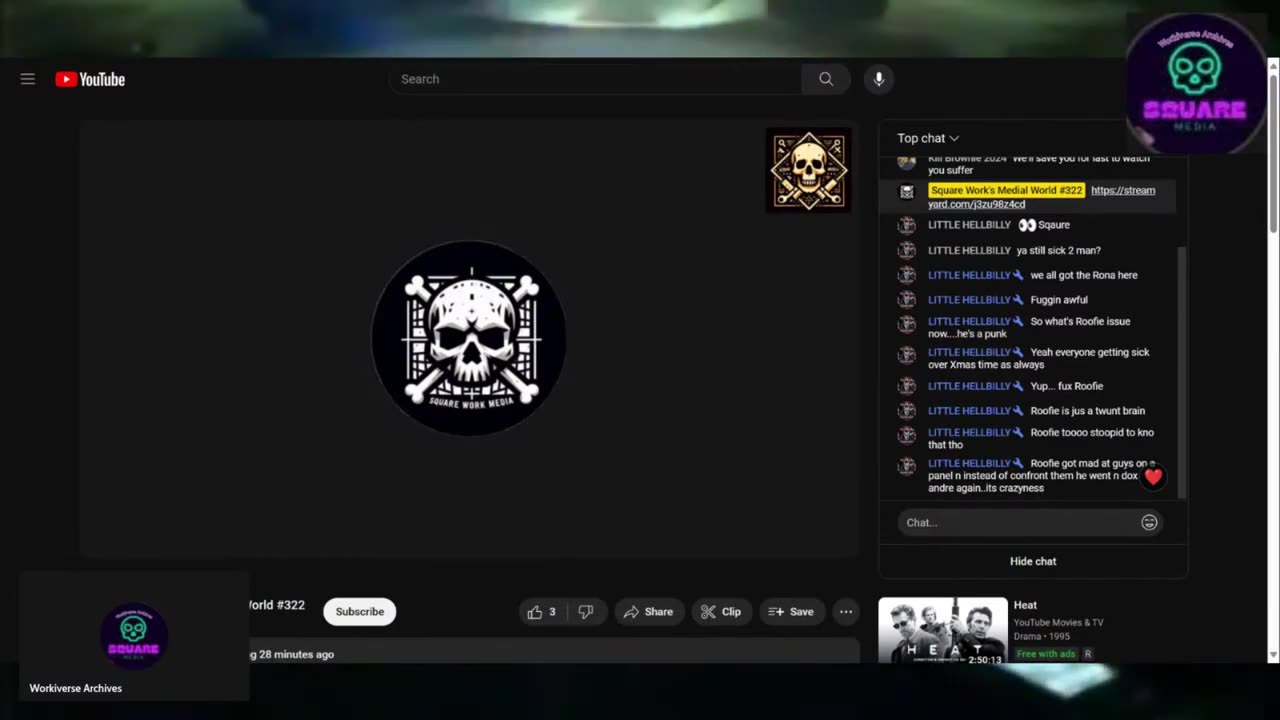Viewport: 1280px width, 720px height.
Task: Click the red heart reaction in chat
Action: [1153, 477]
